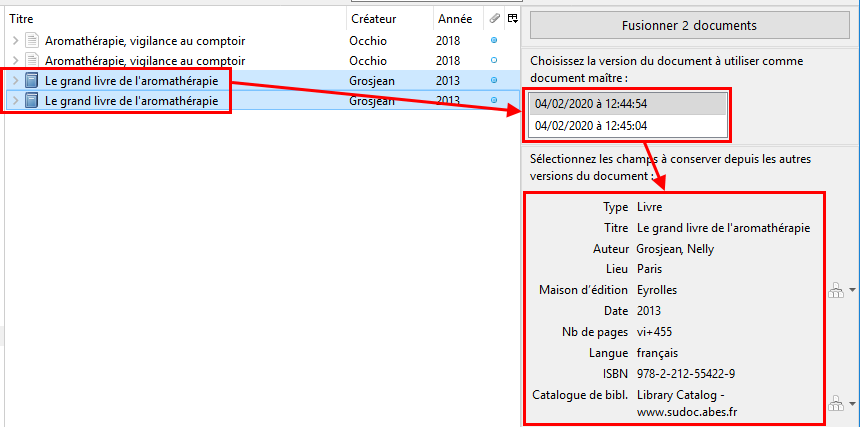Screen dimensions: 860x427
Task: Select master version 04/02/2020 à 12:44:54
Action: click(x=629, y=103)
